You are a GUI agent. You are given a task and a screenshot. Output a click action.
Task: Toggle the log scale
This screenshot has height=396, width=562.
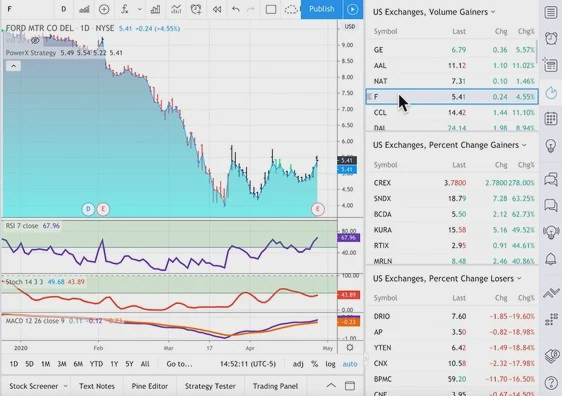click(x=330, y=364)
